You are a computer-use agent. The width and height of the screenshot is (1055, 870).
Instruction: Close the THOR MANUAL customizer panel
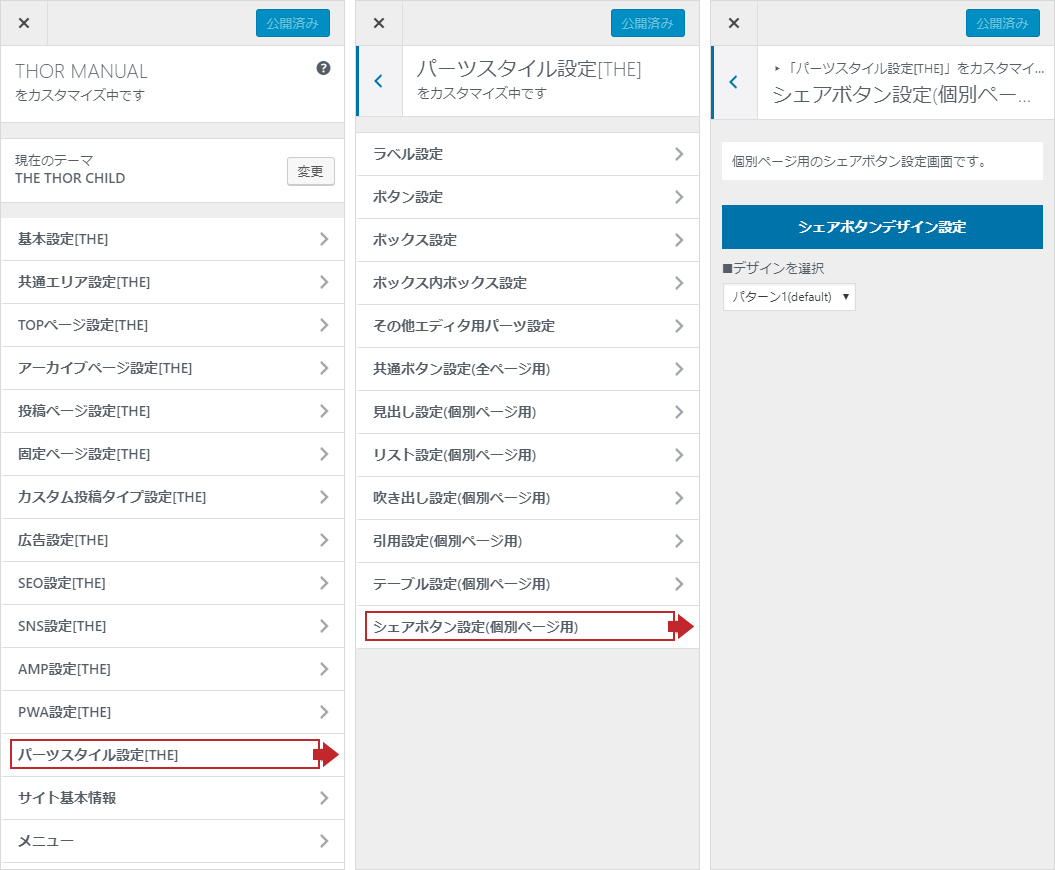click(x=24, y=23)
